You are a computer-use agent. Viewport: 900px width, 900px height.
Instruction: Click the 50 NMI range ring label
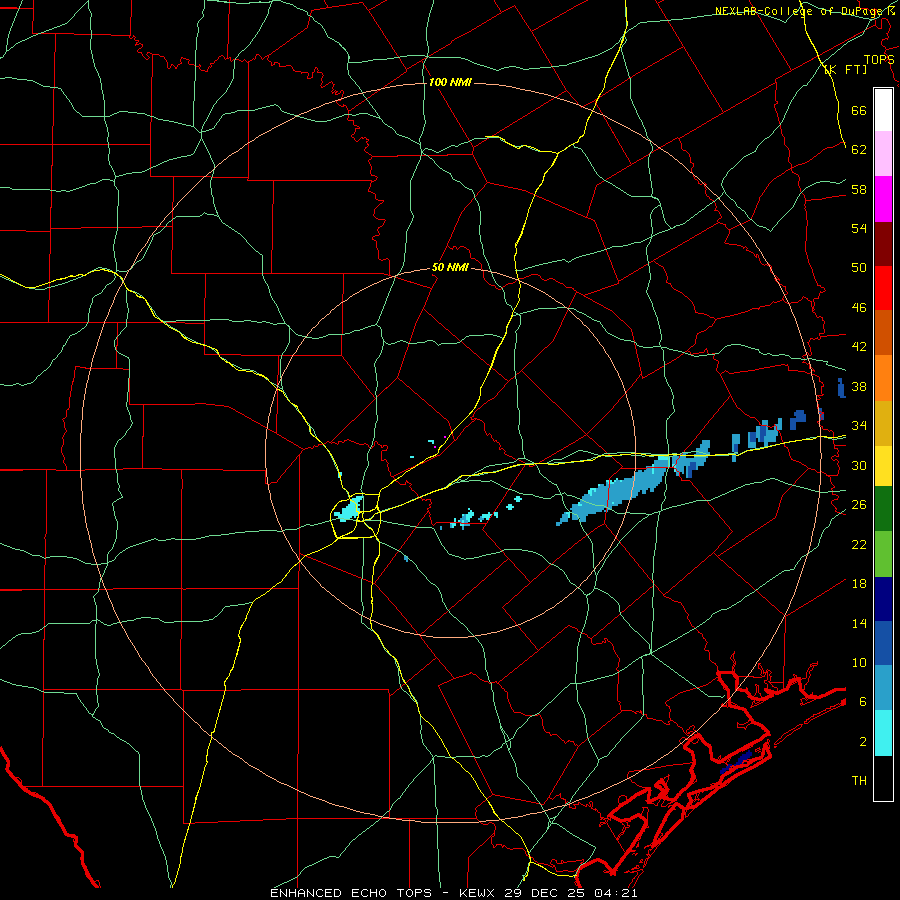[x=450, y=267]
